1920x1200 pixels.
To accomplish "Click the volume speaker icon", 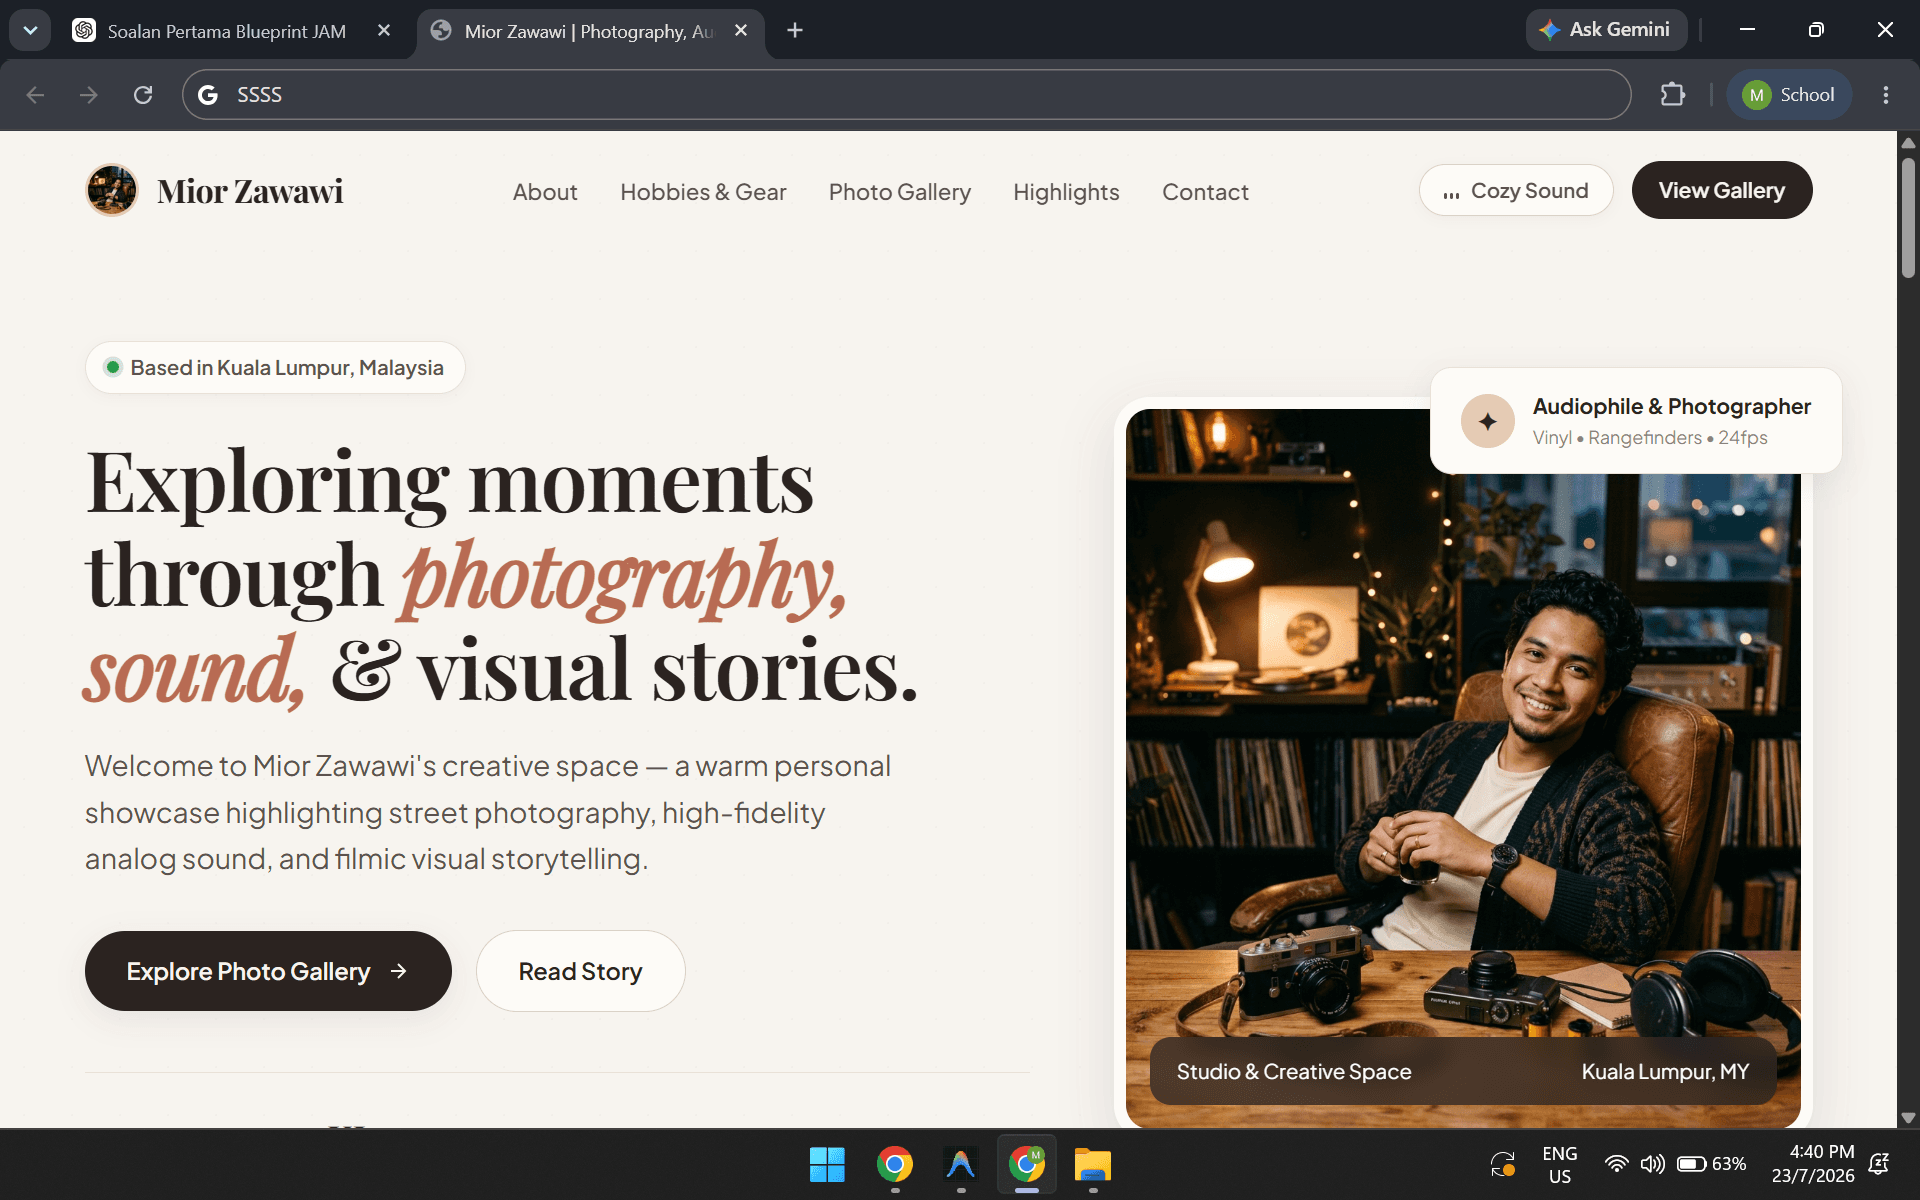I will pyautogui.click(x=1652, y=1164).
